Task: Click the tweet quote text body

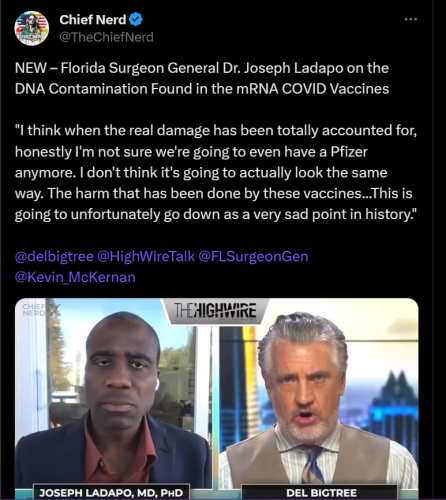Action: pos(216,172)
